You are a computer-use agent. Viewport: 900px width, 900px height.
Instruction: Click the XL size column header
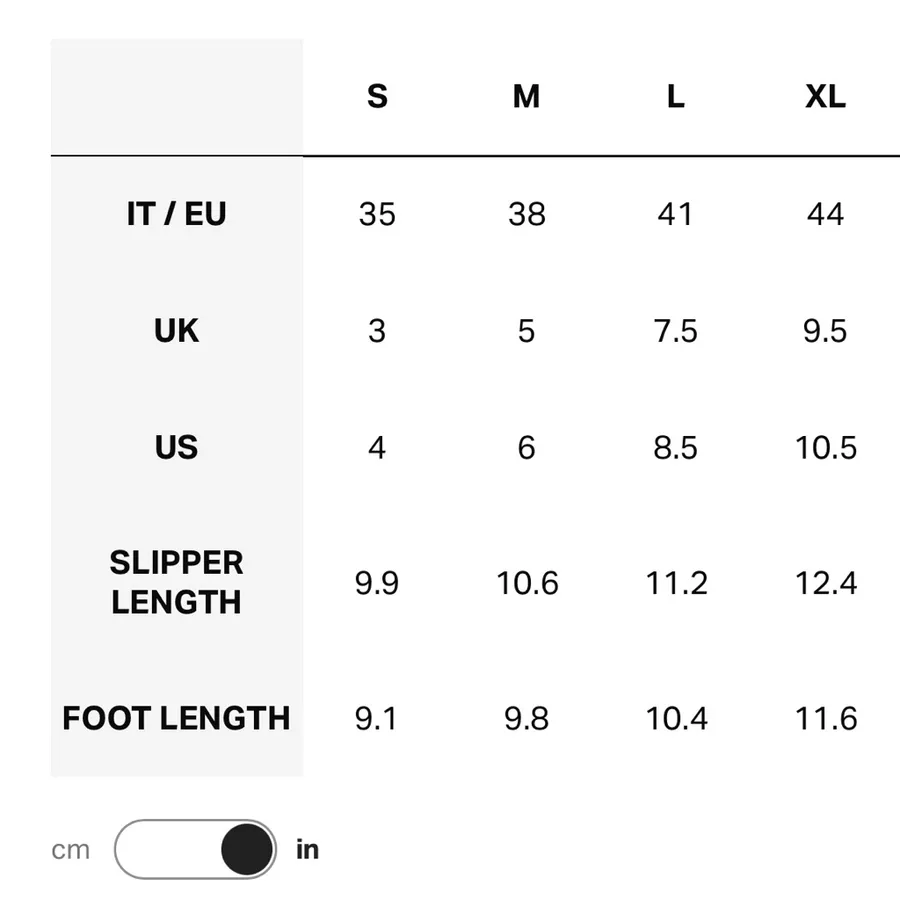825,96
